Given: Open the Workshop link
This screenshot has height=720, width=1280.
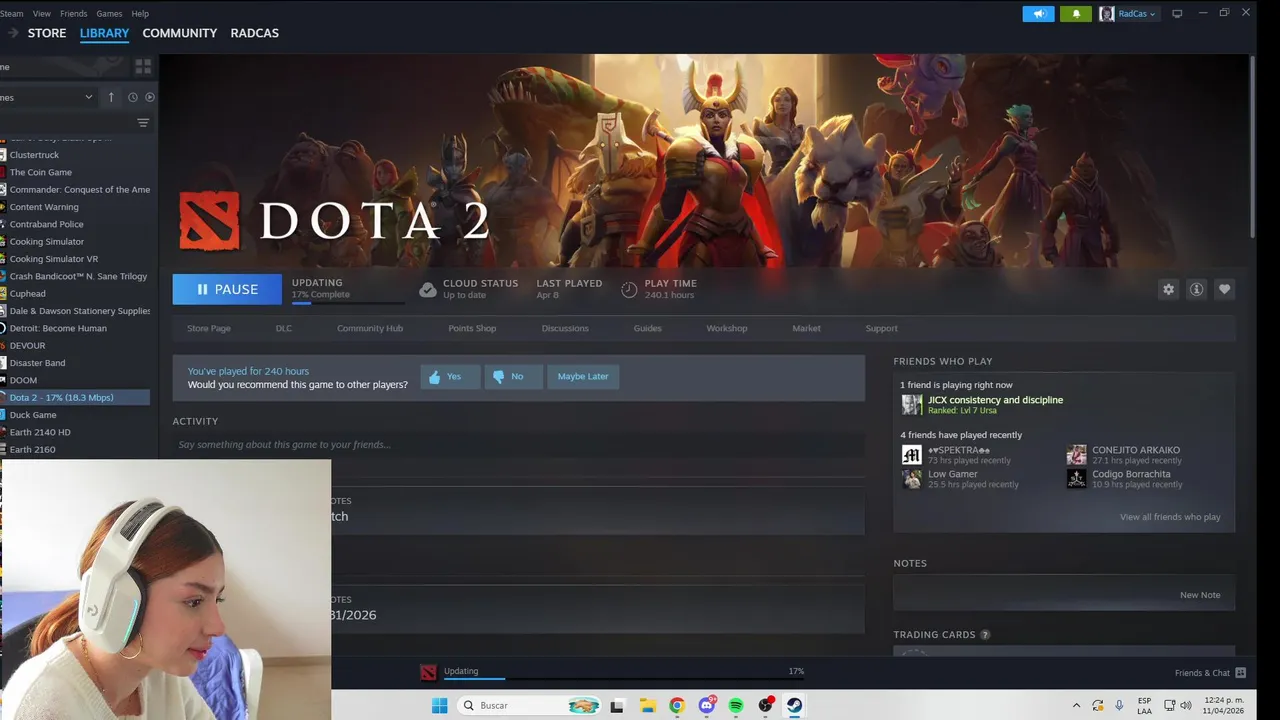Looking at the screenshot, I should 727,328.
